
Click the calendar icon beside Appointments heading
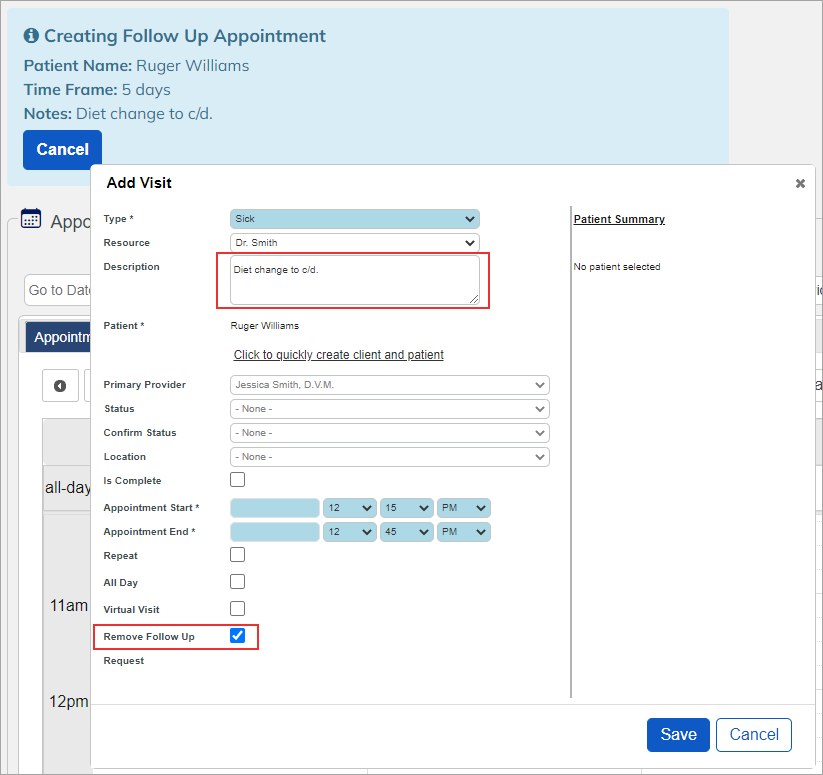[x=30, y=219]
